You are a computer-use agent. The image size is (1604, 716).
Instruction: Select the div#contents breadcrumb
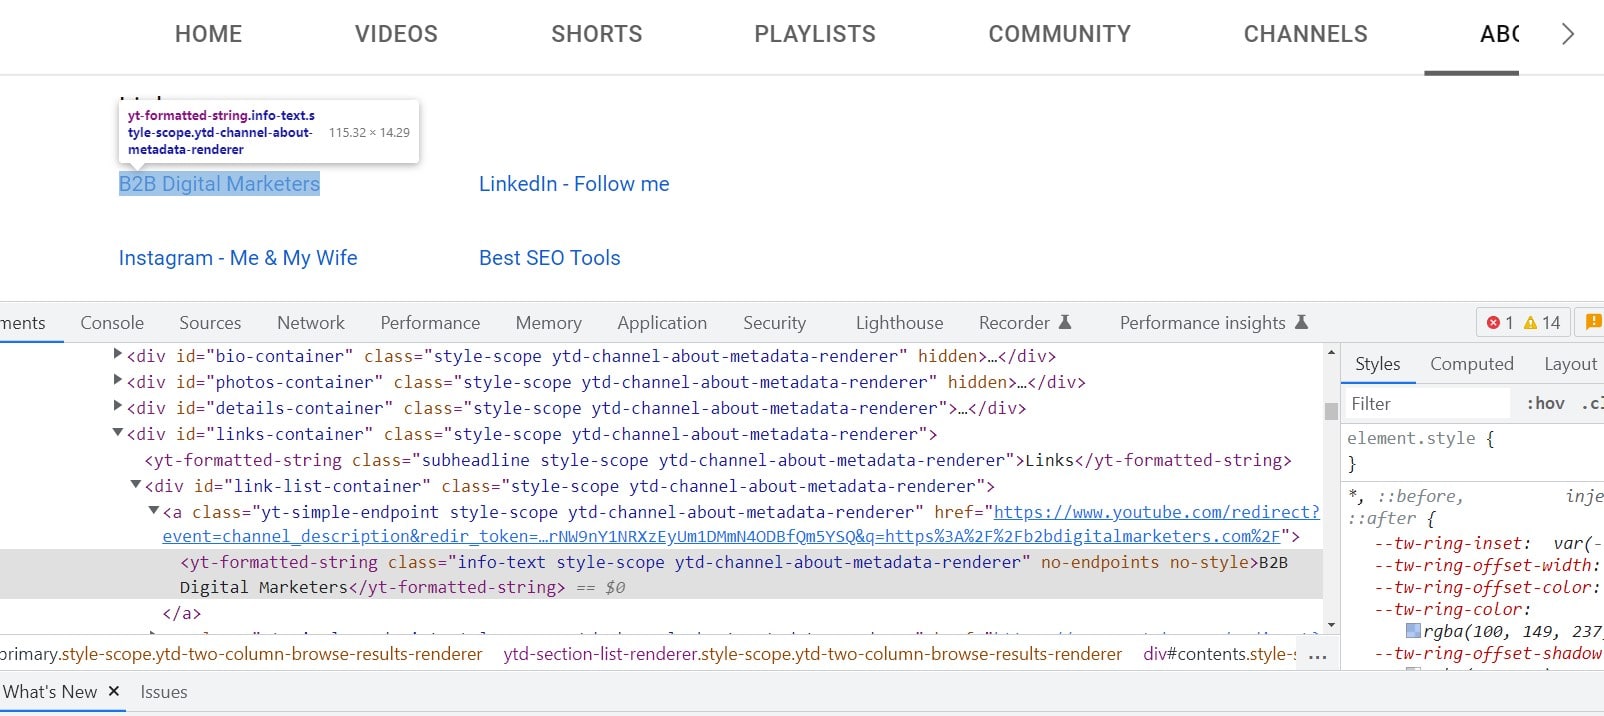coord(1220,654)
